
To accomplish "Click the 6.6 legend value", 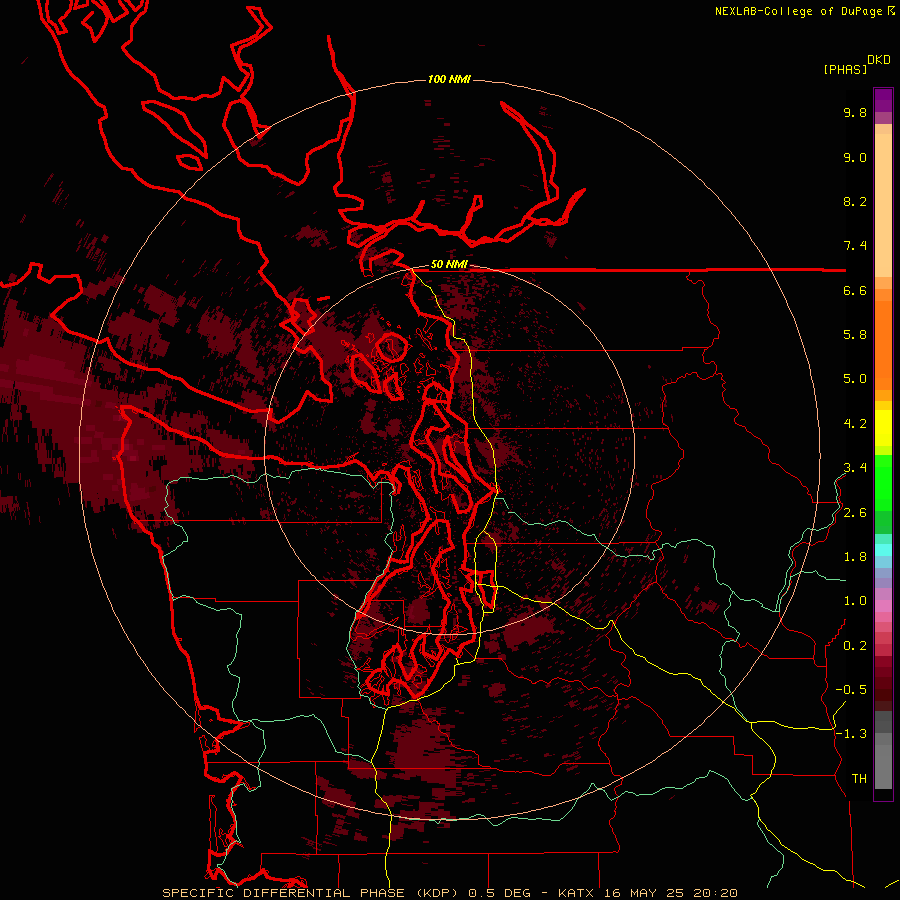I will pos(855,290).
